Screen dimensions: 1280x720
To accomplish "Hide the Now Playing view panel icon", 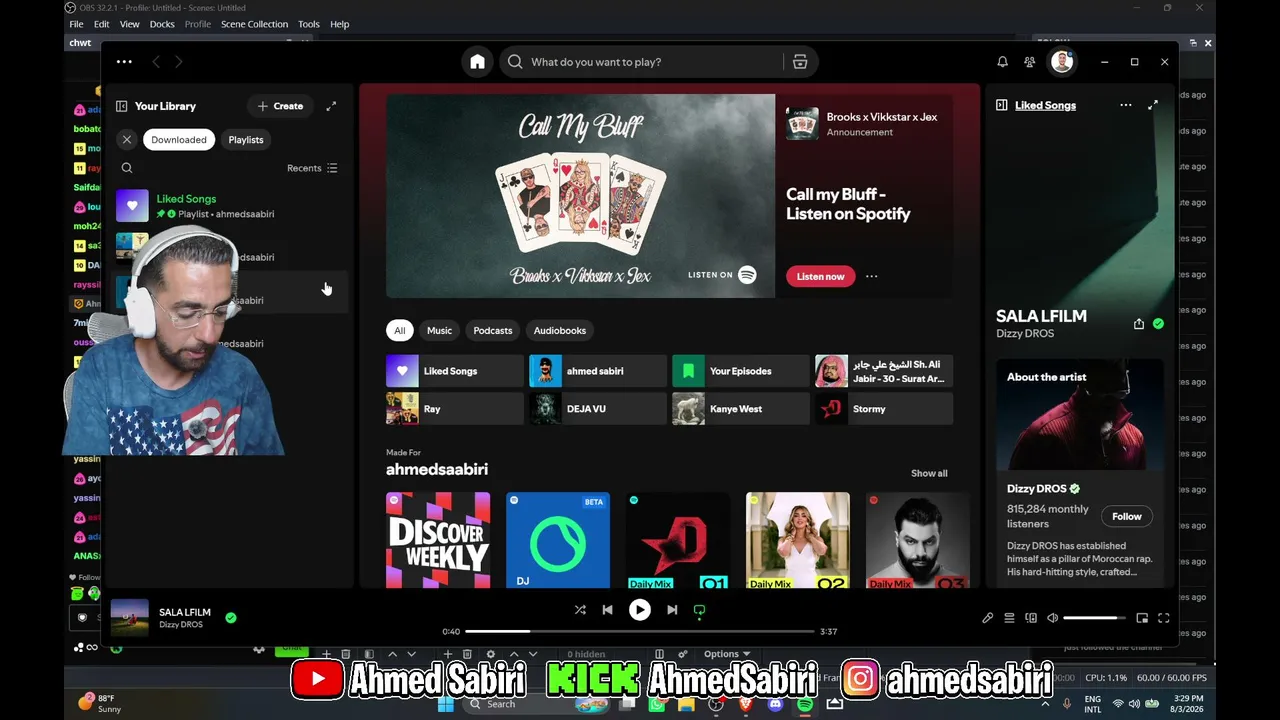I will tap(1001, 105).
